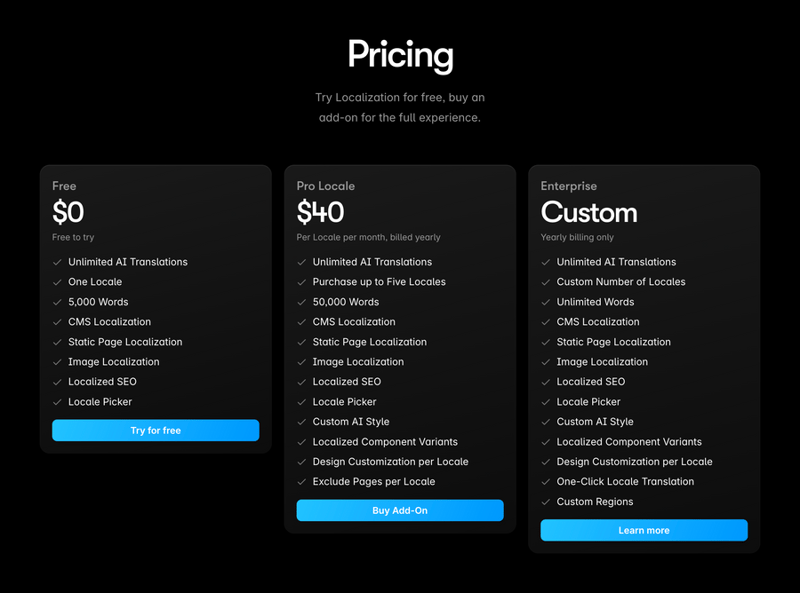Click the Buy Add-On button

(400, 510)
